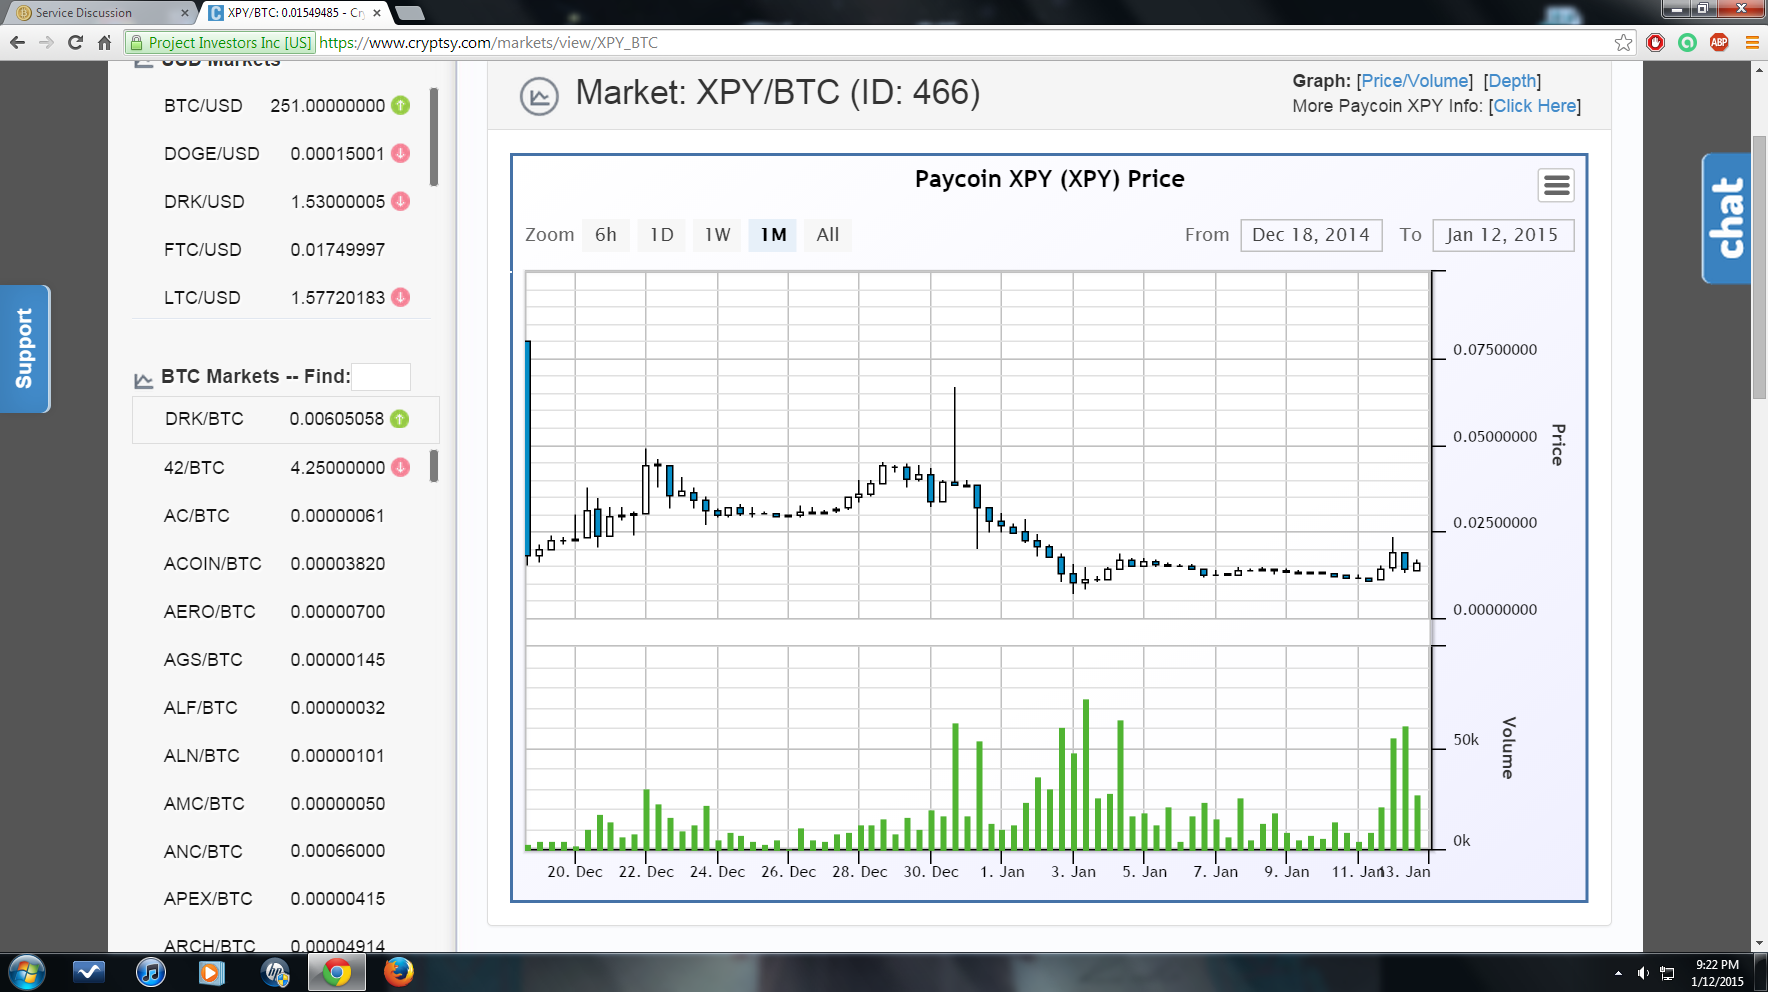Click the red down arrow next to 42/BTC
Screen dimensions: 1768x992
click(400, 467)
